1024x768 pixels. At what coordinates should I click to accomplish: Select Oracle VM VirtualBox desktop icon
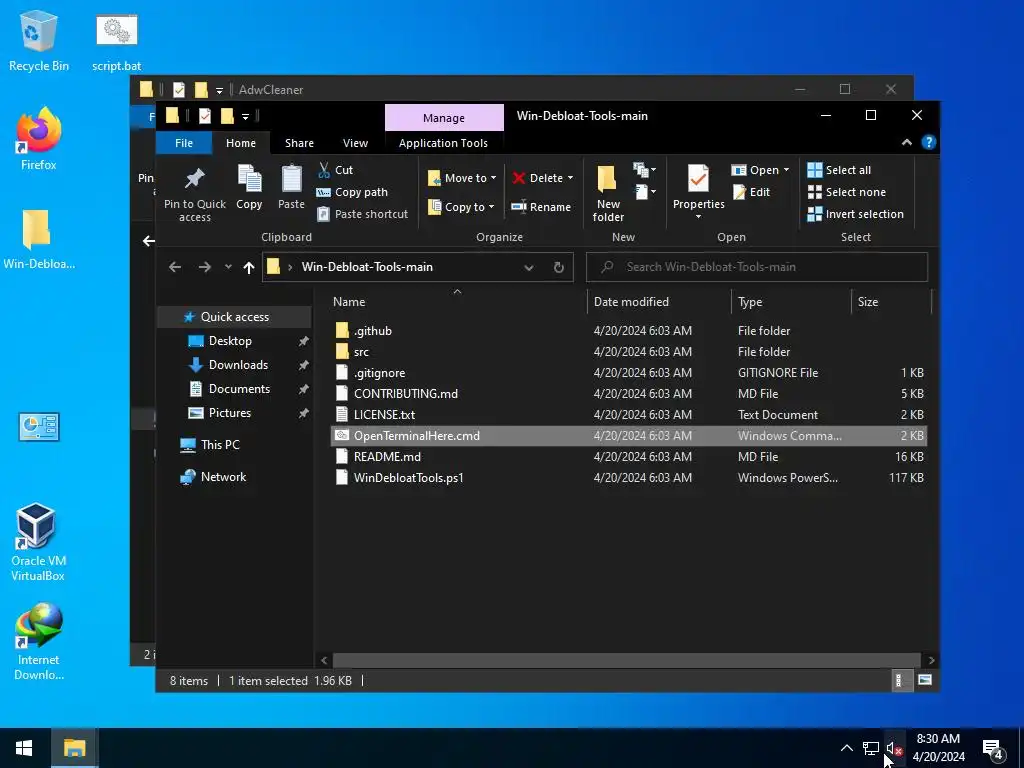tap(38, 541)
